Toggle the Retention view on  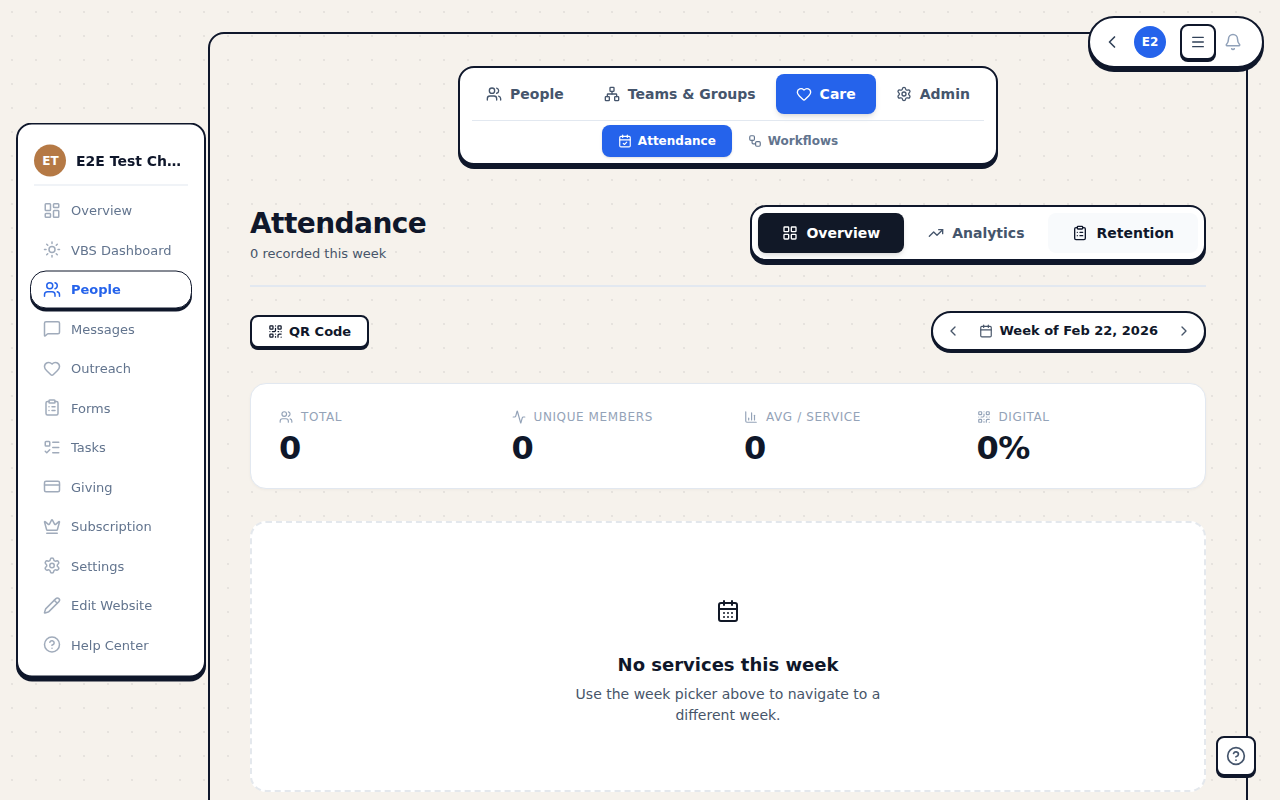[x=1123, y=232]
